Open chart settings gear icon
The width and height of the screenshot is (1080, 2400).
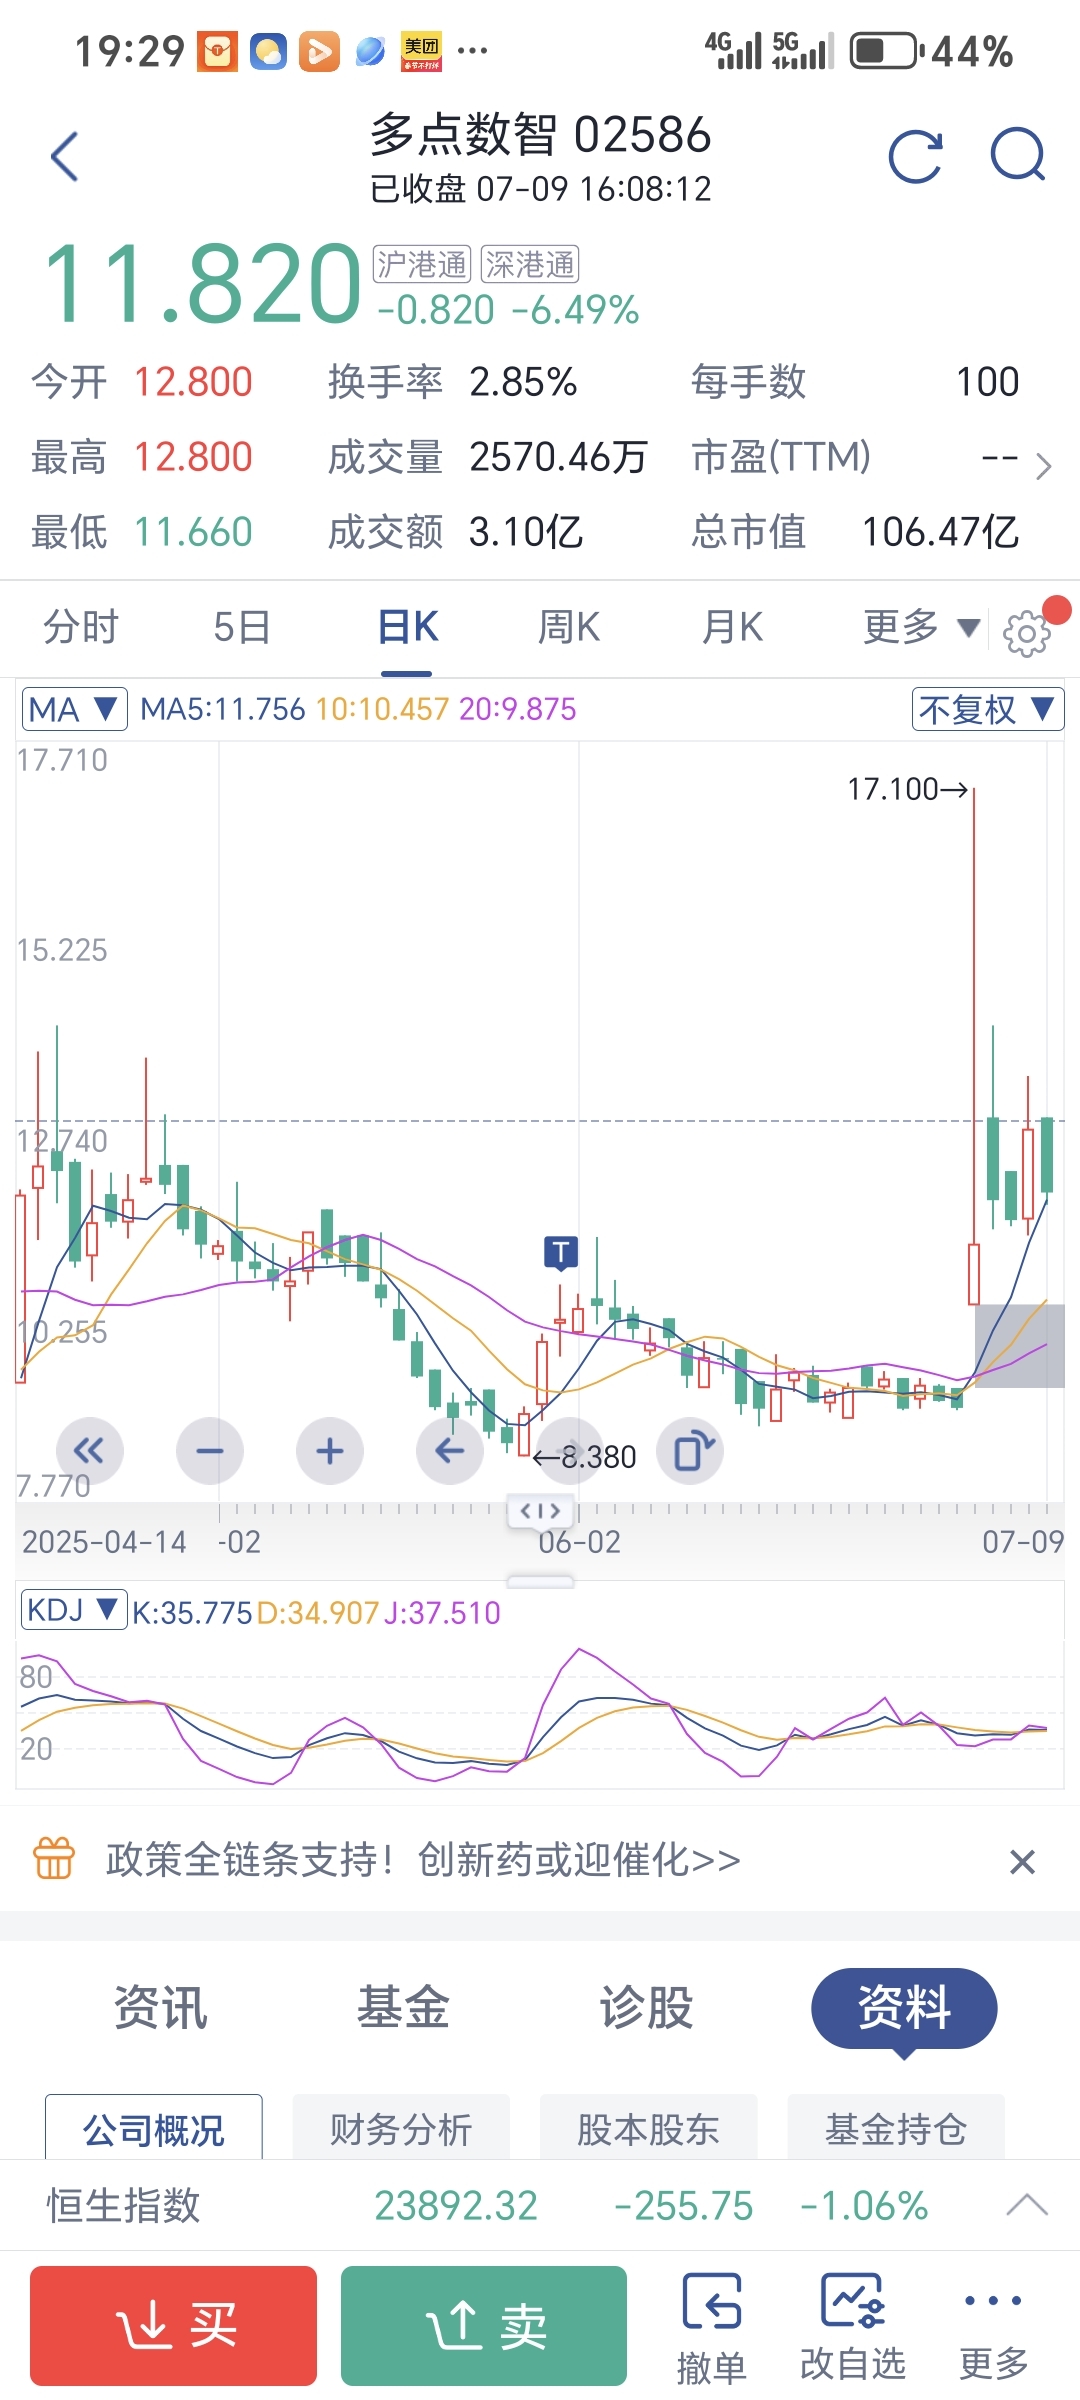click(1026, 633)
